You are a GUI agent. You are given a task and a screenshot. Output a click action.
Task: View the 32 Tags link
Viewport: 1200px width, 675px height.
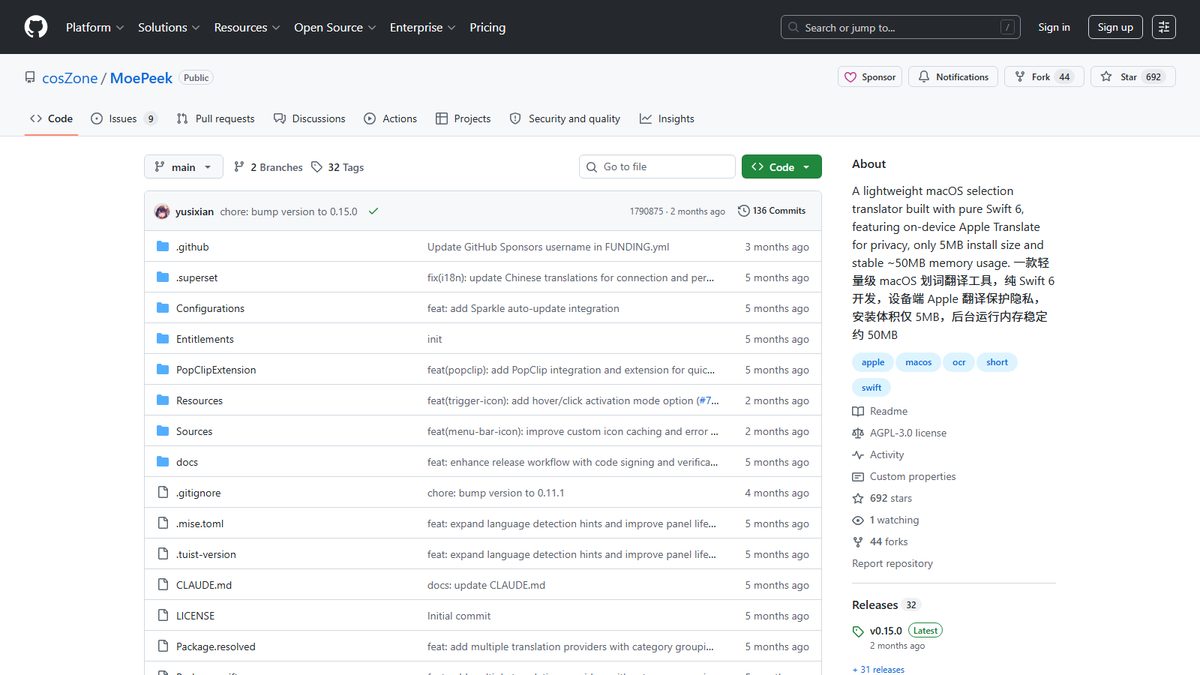point(337,167)
